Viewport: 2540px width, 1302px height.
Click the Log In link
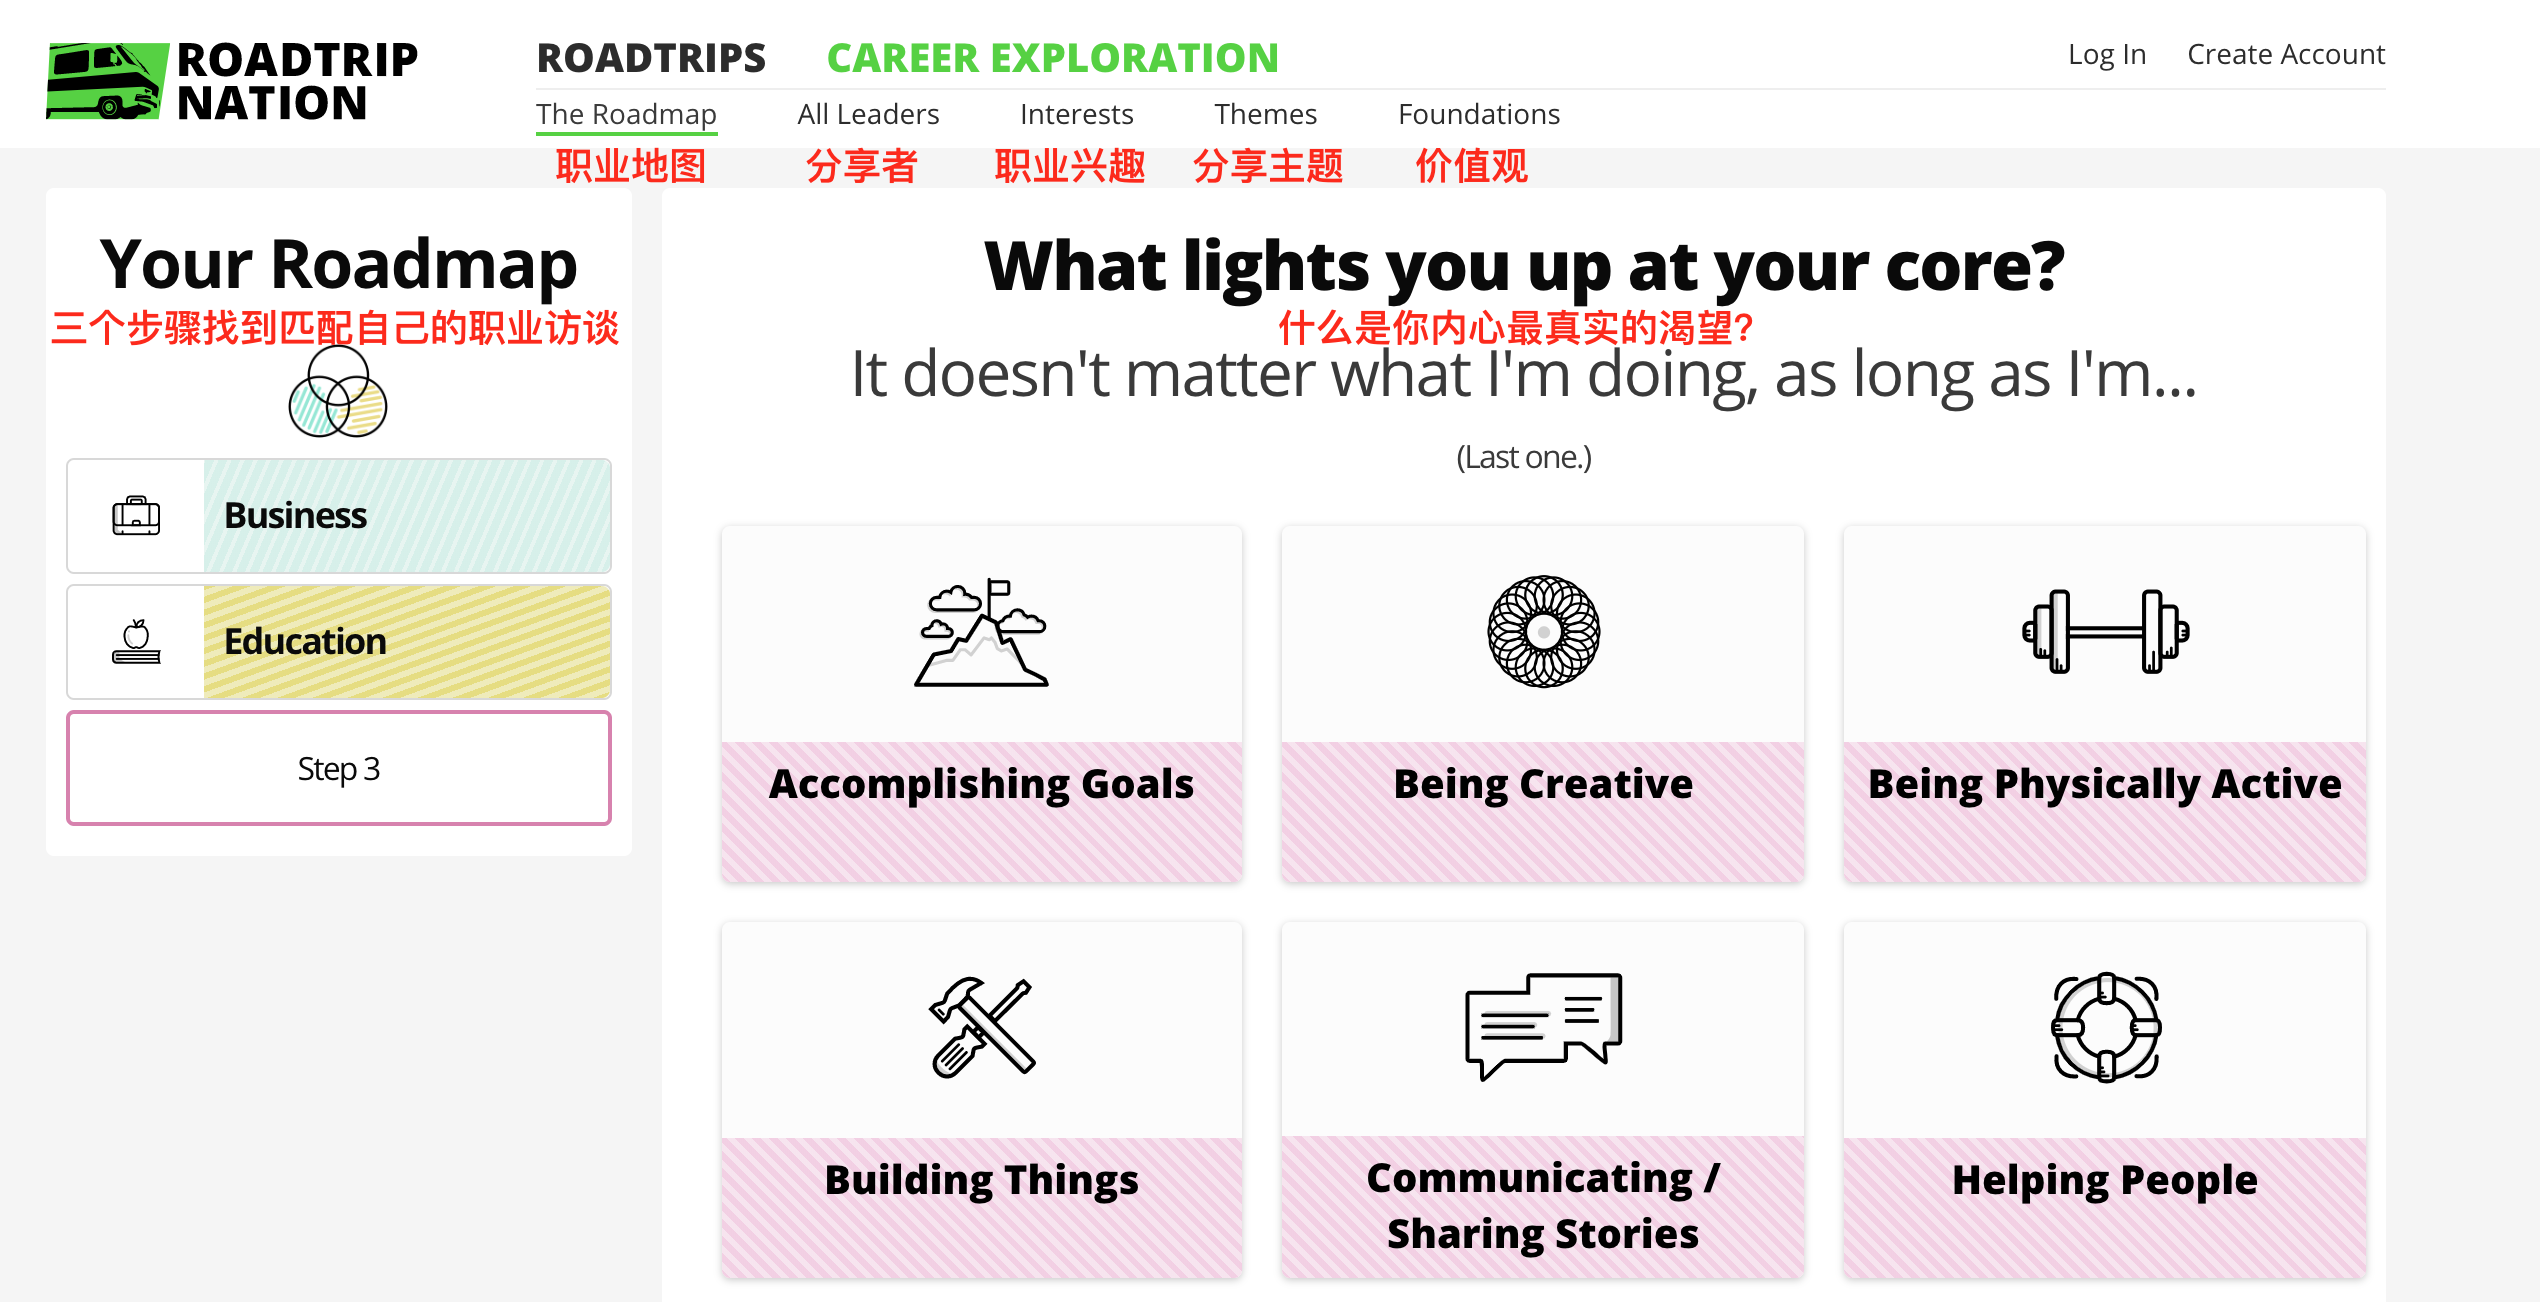coord(2107,54)
